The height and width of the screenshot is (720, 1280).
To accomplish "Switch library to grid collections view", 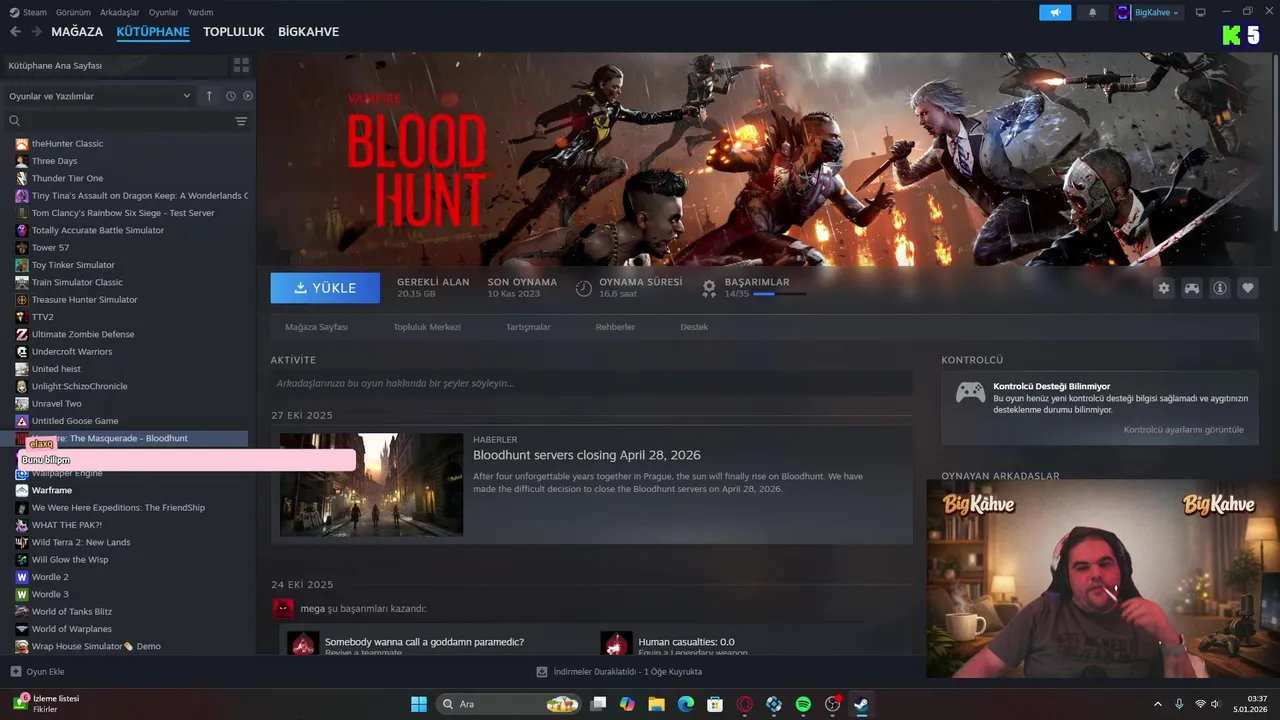I will click(x=241, y=65).
